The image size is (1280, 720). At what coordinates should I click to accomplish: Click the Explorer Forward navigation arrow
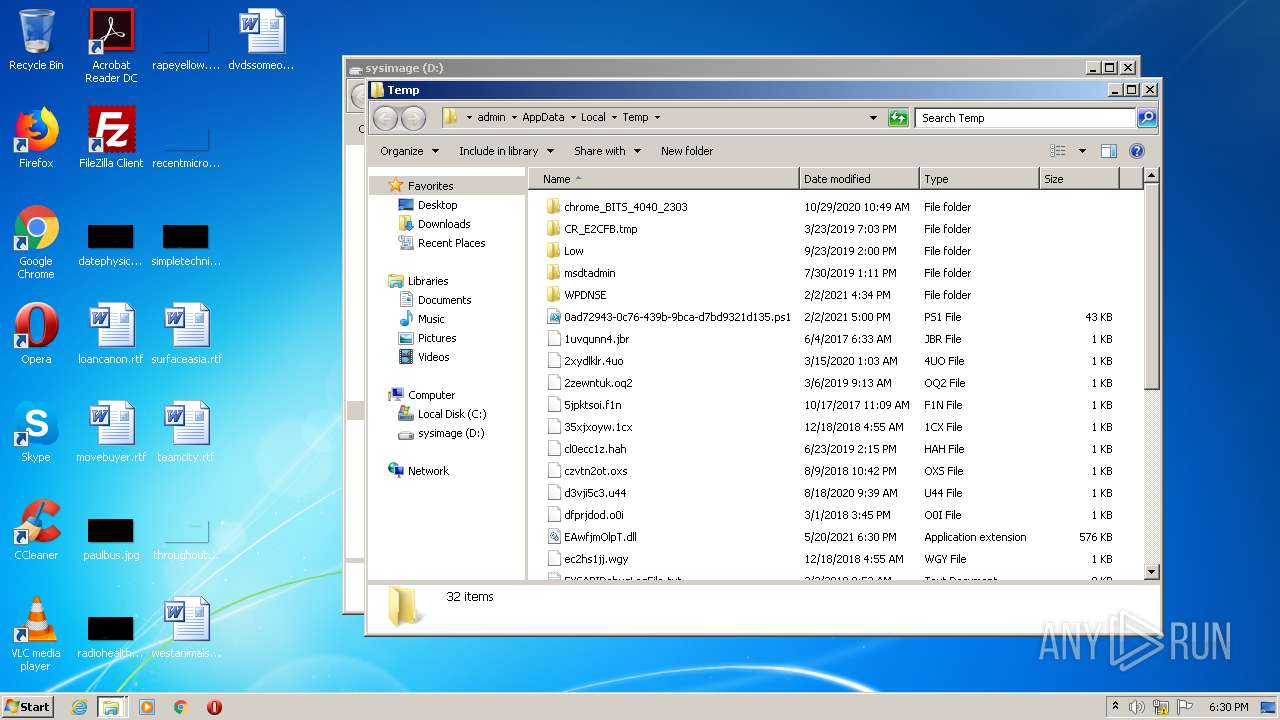tap(413, 118)
